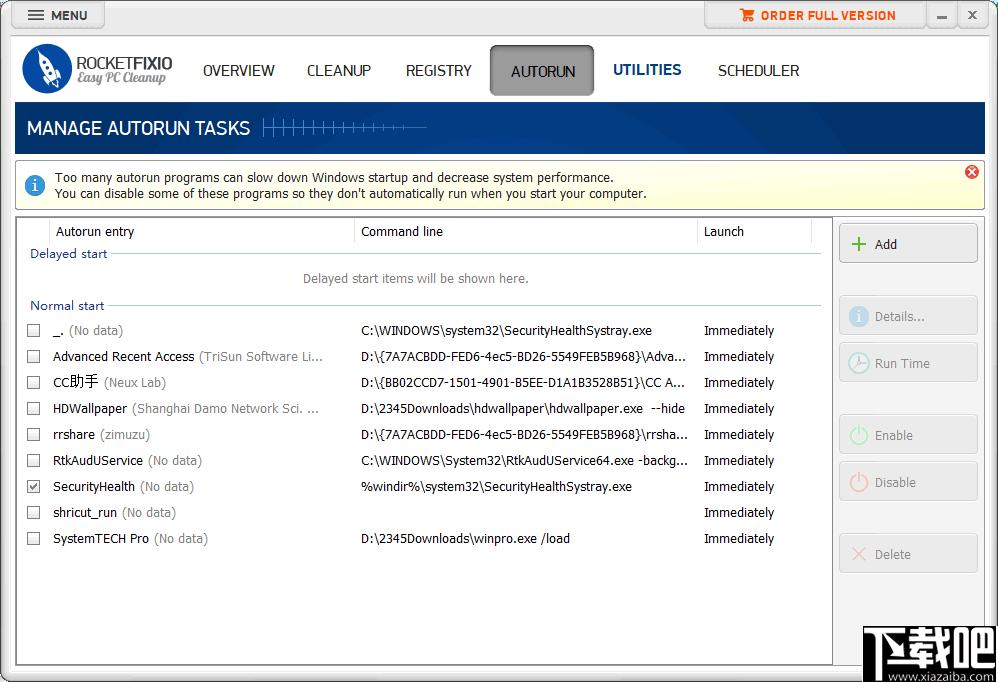Click the Delete X icon
This screenshot has width=998, height=682.
859,554
